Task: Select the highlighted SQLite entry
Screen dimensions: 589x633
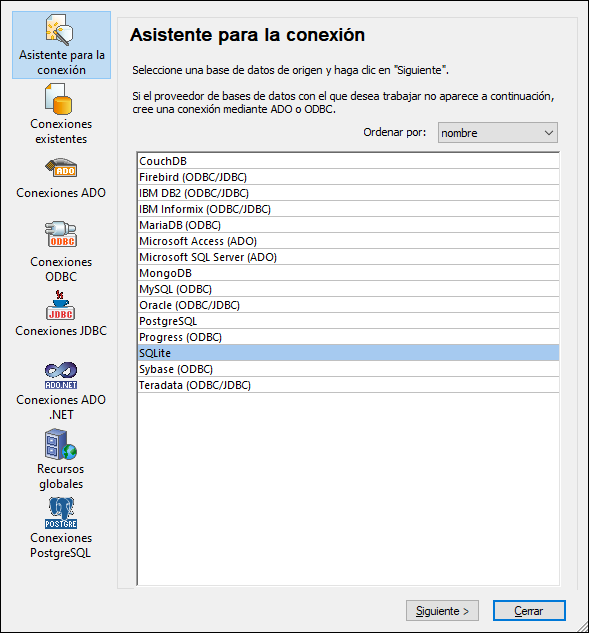Action: pyautogui.click(x=348, y=353)
